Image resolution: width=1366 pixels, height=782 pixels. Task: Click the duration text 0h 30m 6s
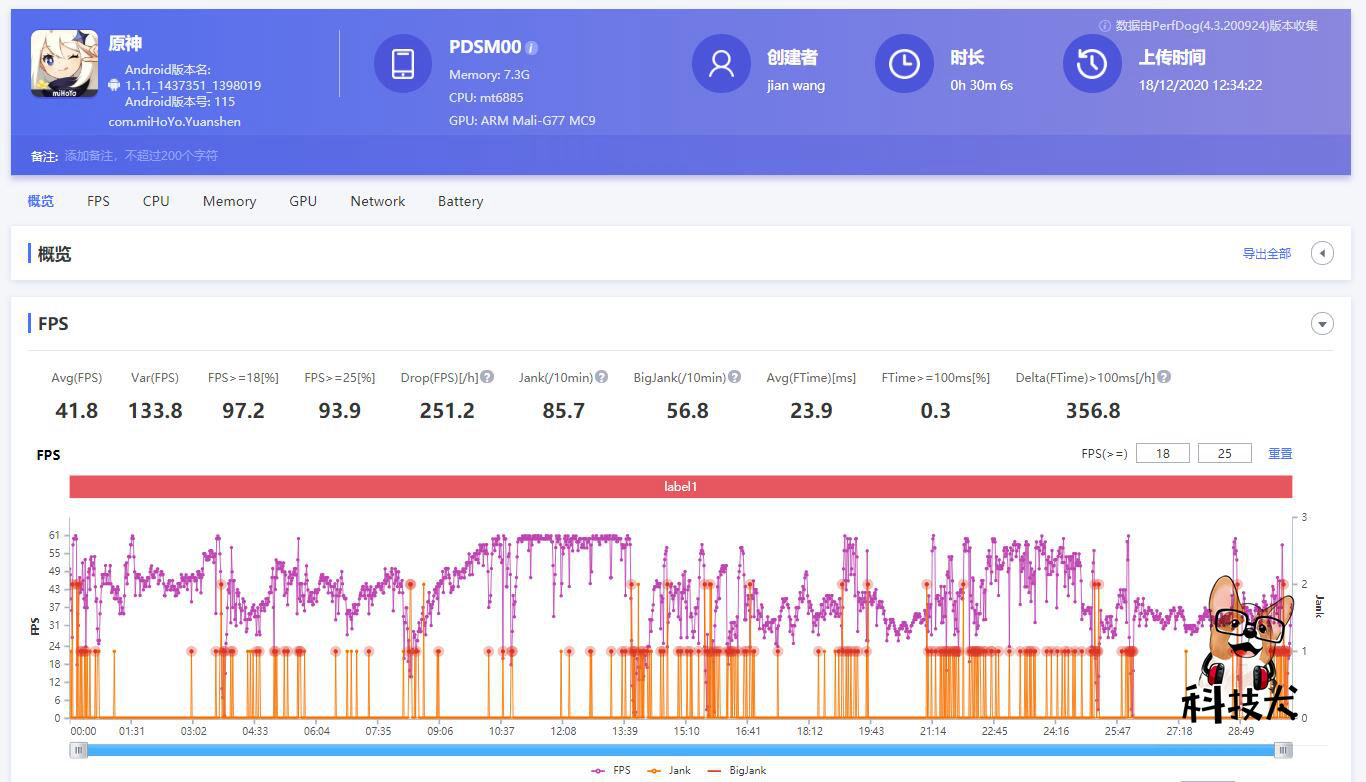click(982, 85)
